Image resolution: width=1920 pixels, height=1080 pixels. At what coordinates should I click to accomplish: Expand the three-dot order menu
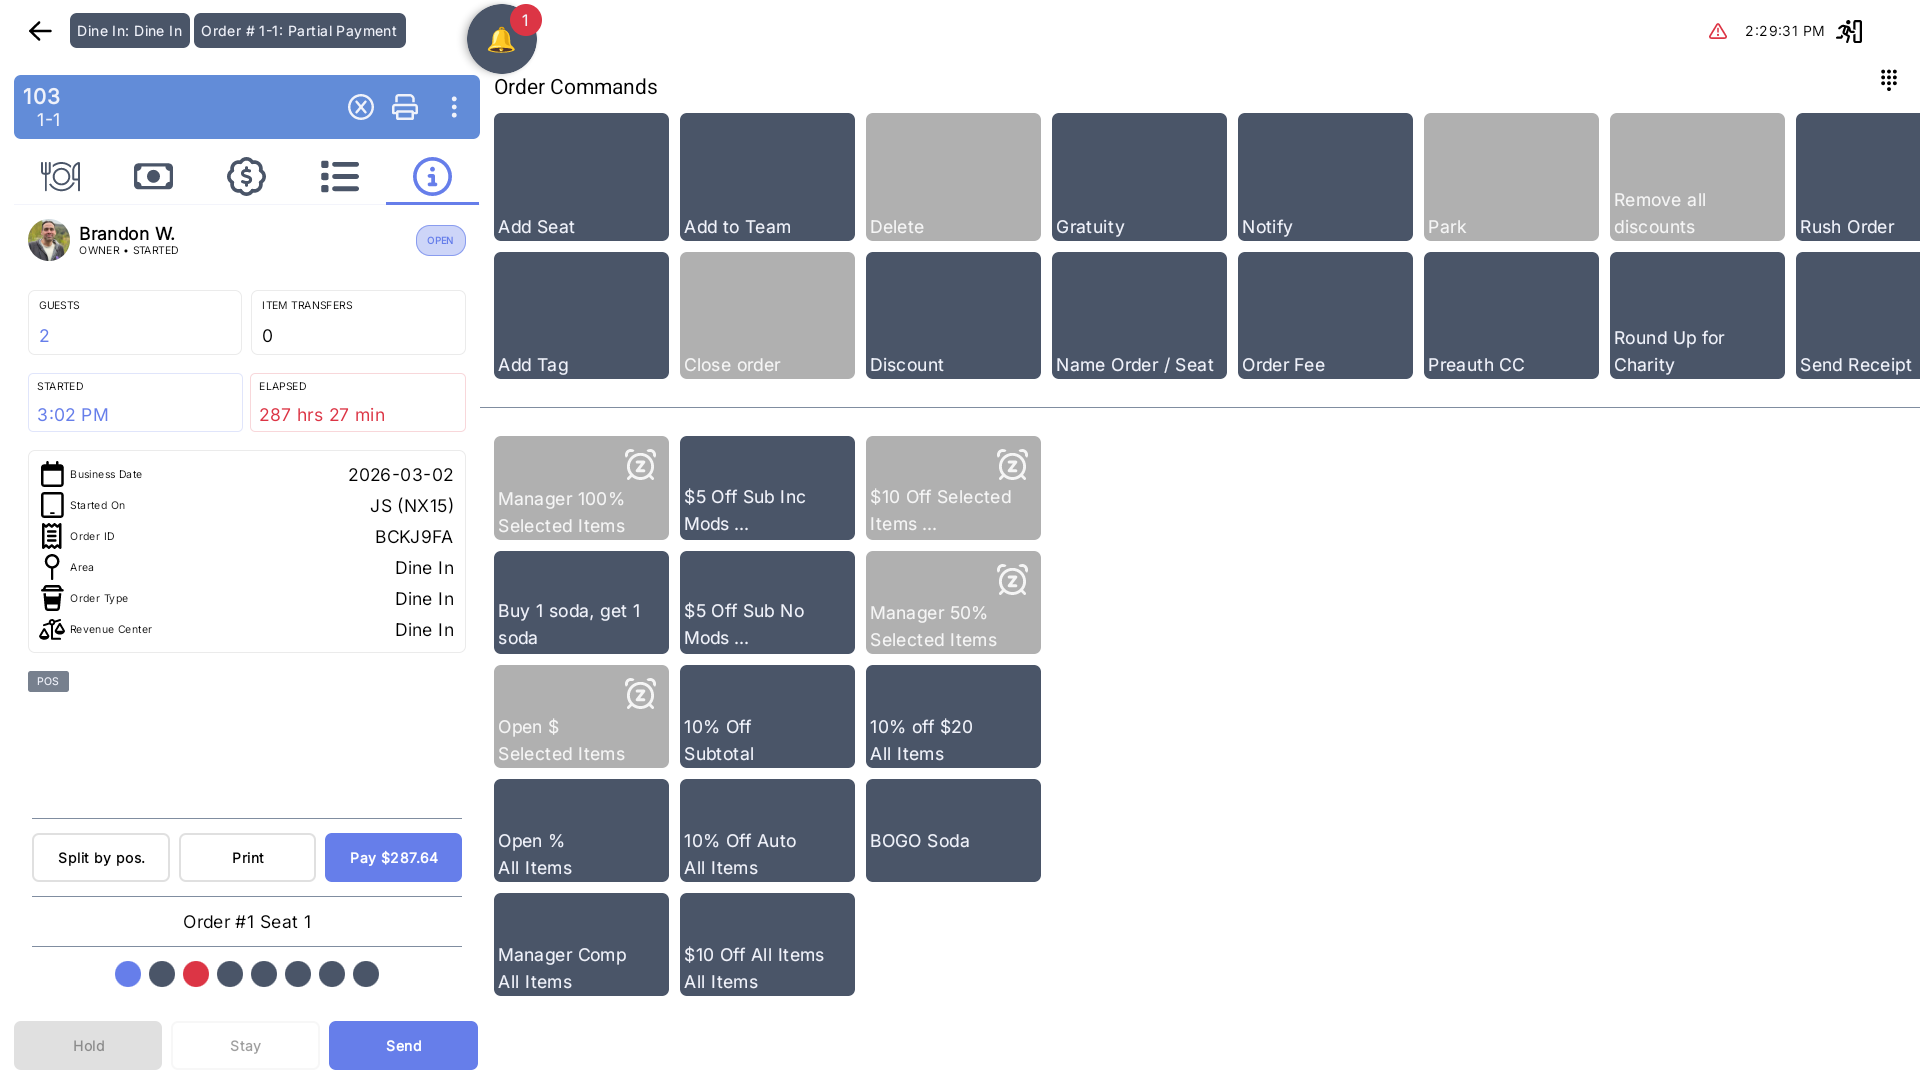454,107
